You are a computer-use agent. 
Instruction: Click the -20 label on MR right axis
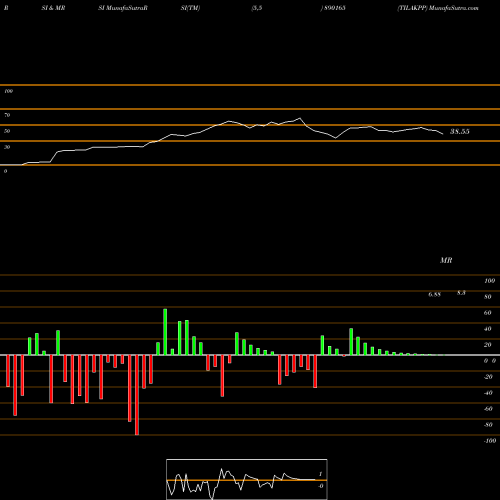coord(488,377)
